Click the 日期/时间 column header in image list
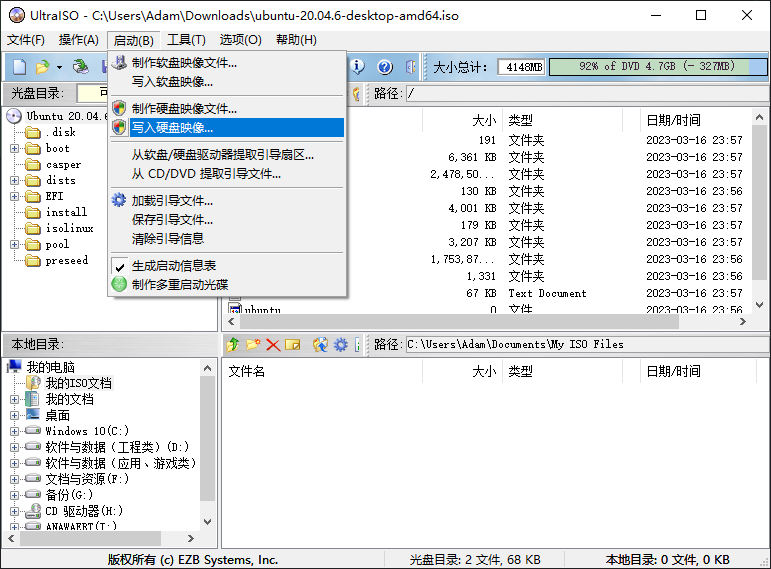The width and height of the screenshot is (771, 569). click(x=673, y=120)
